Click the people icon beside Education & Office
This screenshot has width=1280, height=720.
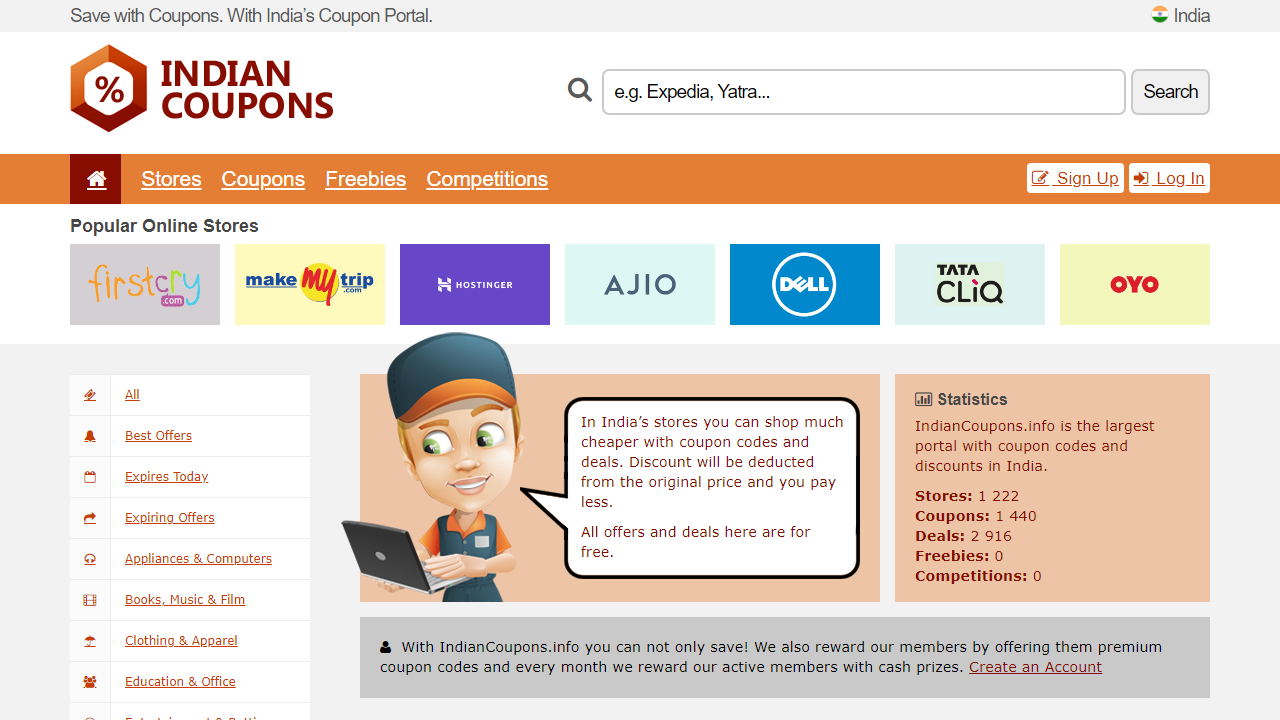pyautogui.click(x=90, y=682)
